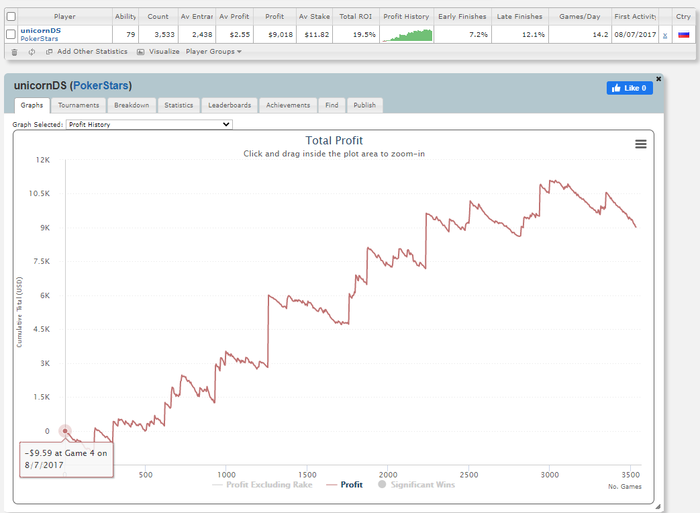Click the Total Profit chart title
Viewport: 700px width, 513px height.
tap(334, 141)
